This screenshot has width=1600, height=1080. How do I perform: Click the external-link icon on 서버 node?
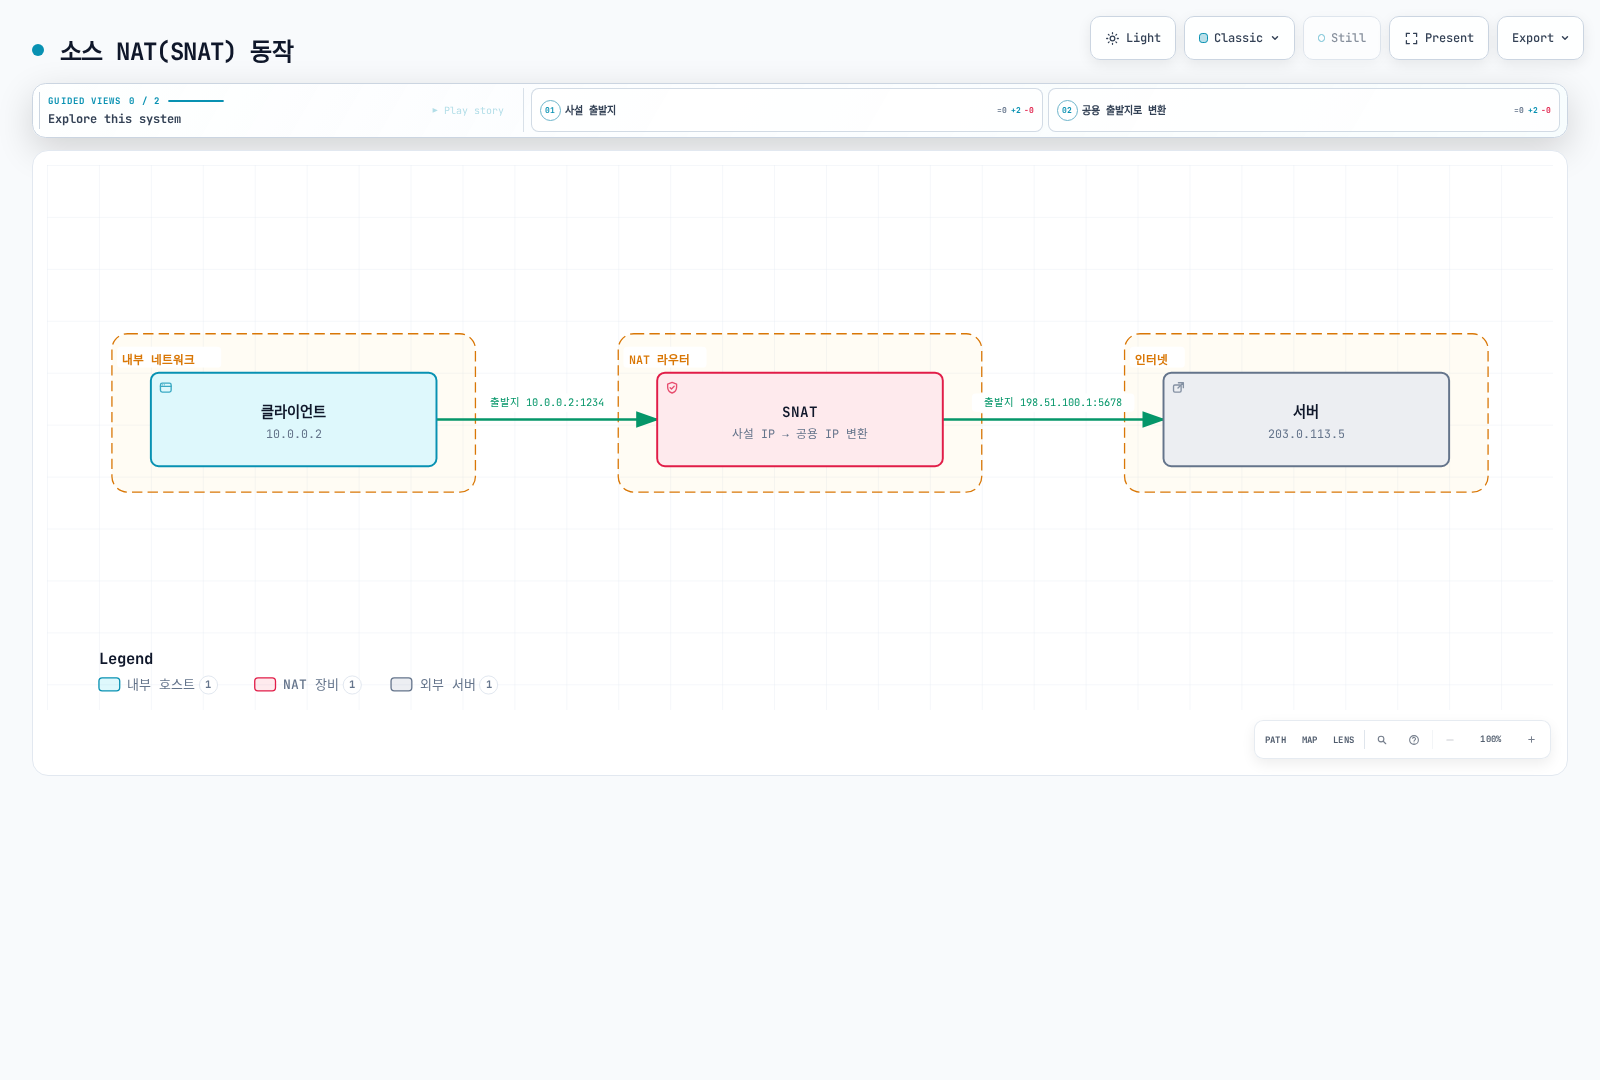point(1178,388)
